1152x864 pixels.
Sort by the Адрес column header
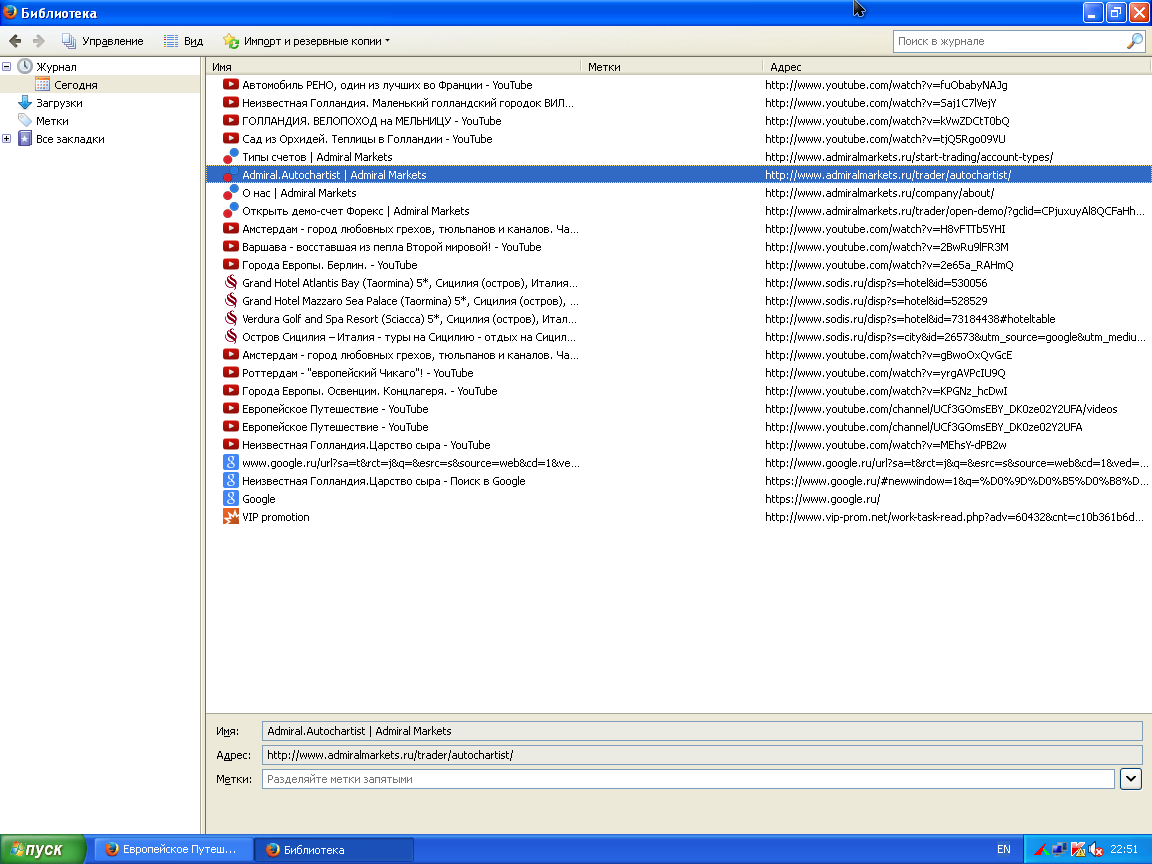pos(957,67)
